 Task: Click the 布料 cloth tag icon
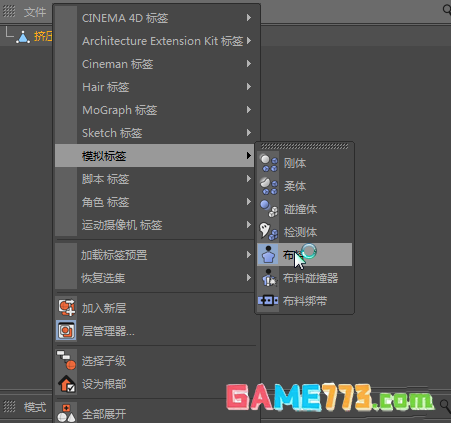click(x=268, y=255)
